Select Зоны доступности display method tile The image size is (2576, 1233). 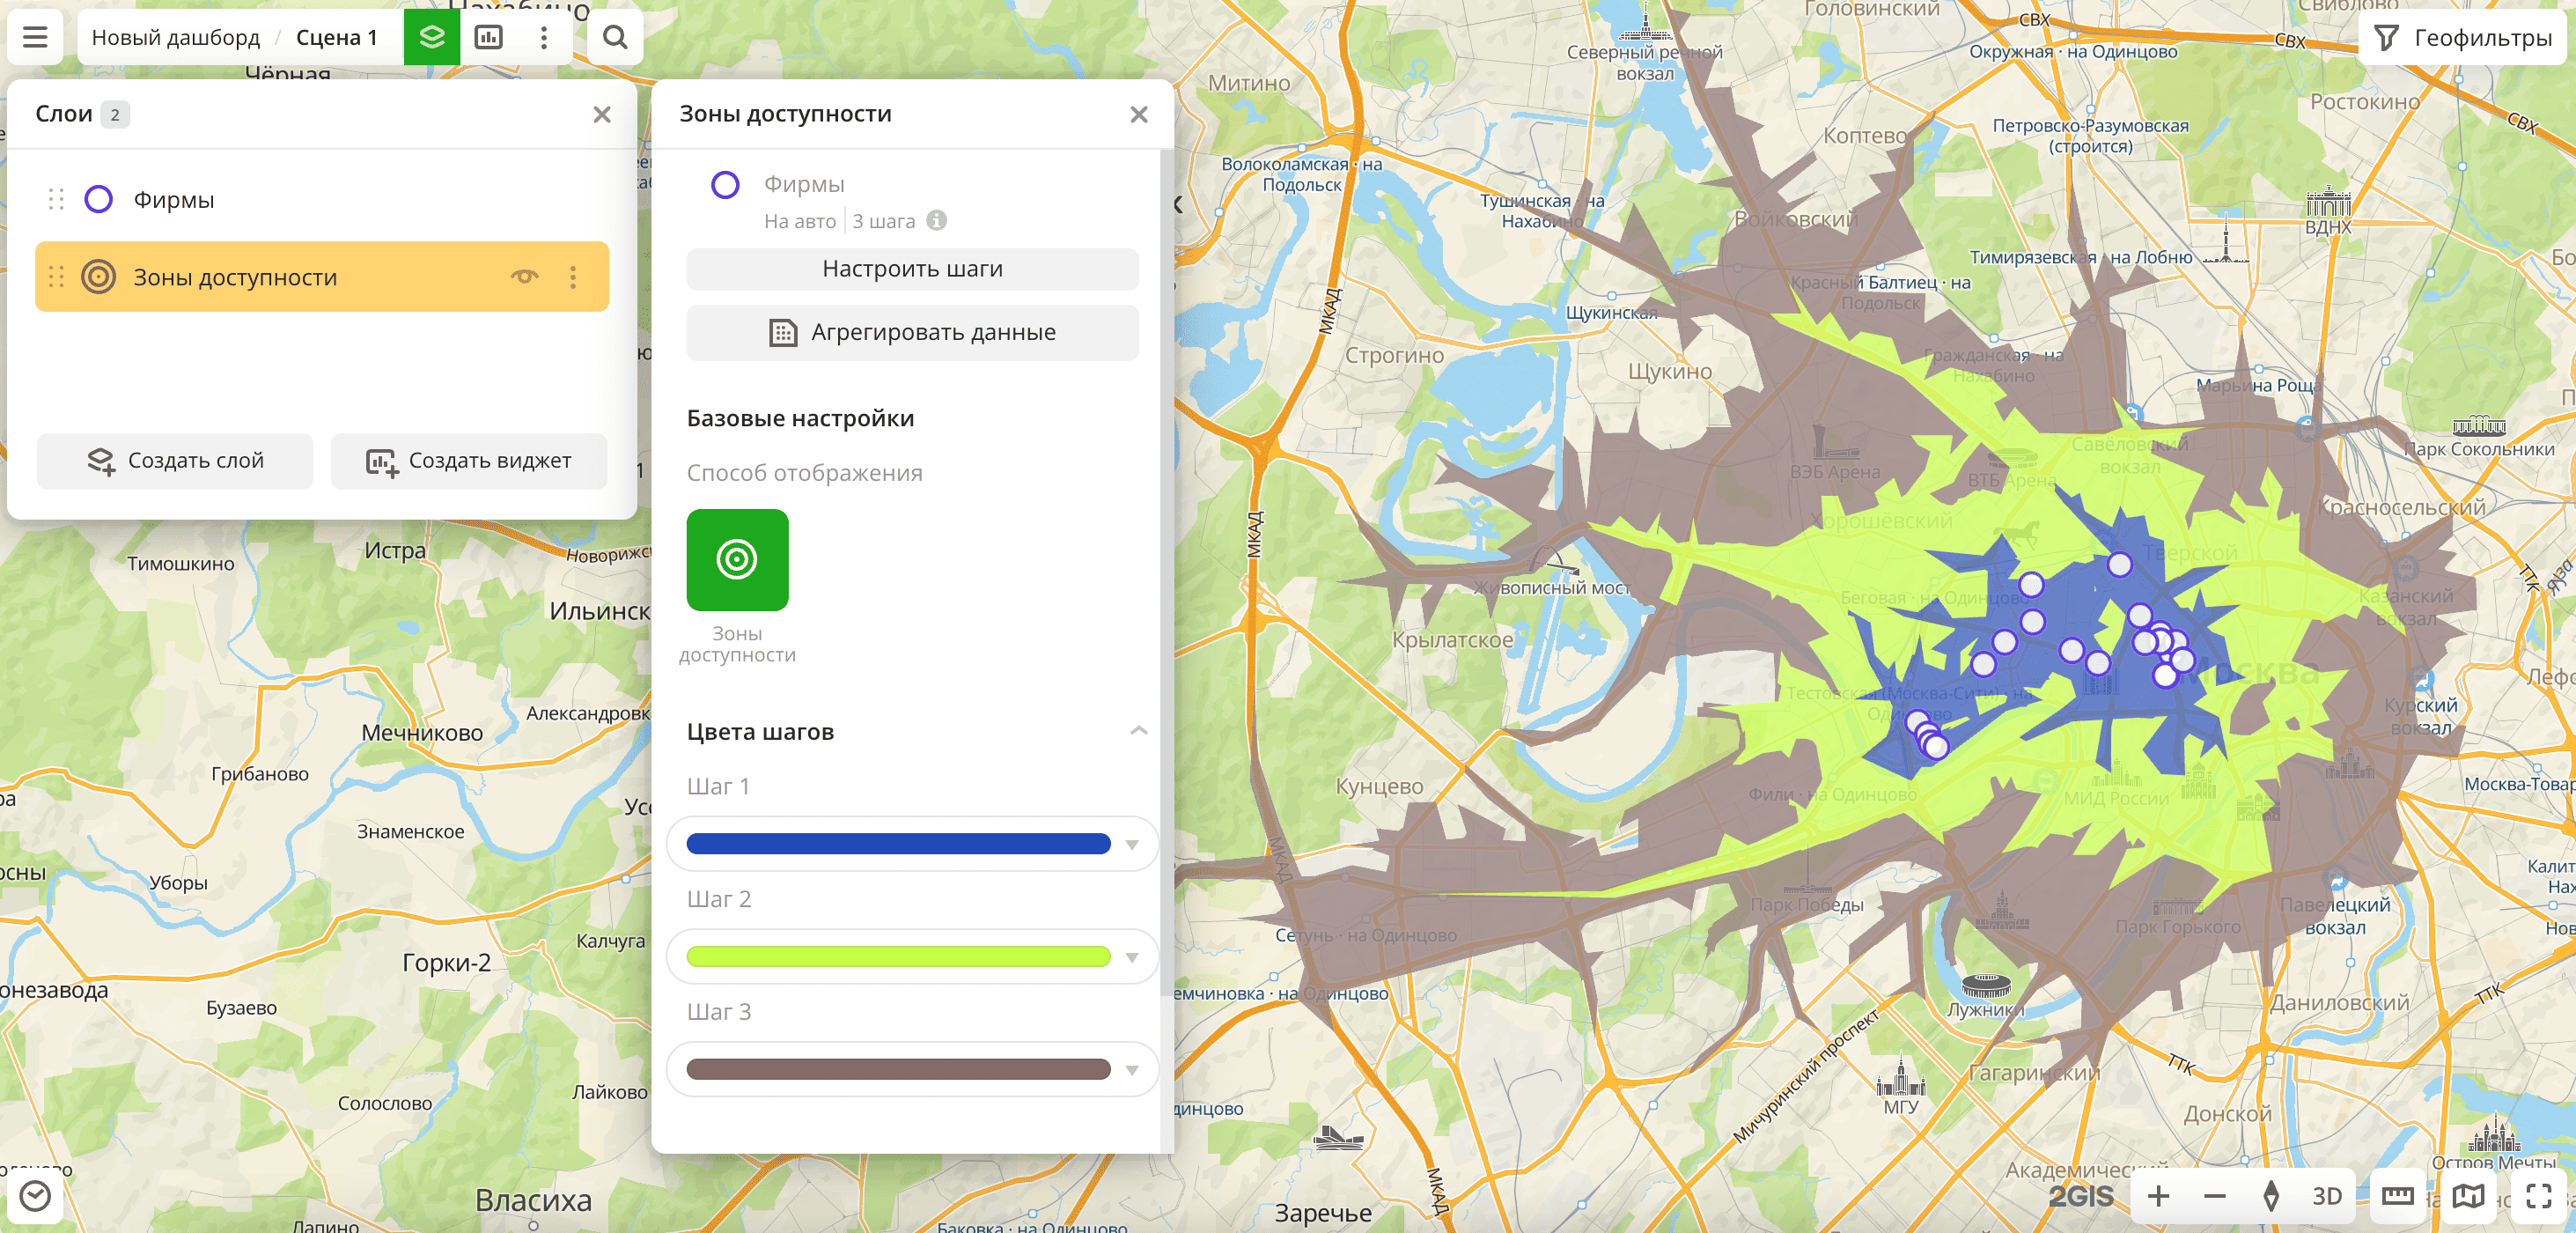pos(737,560)
